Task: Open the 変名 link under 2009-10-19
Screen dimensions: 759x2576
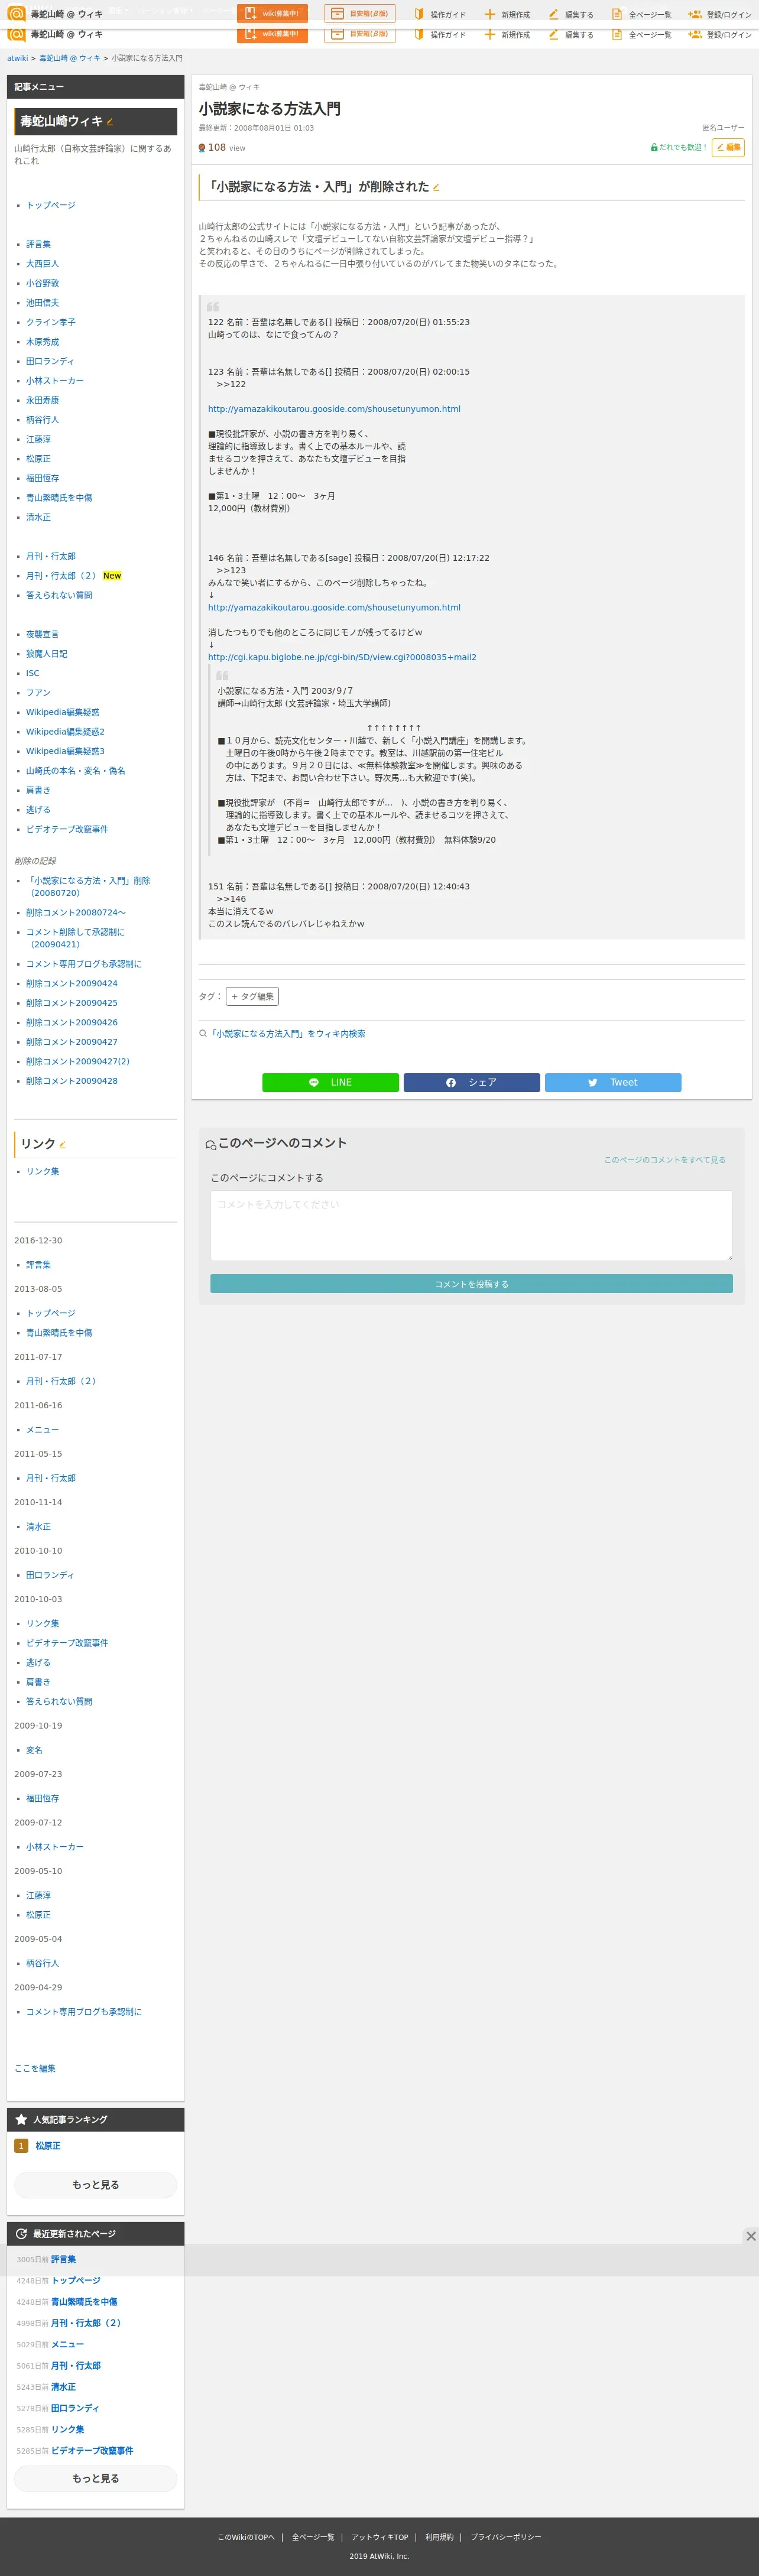Action: pyautogui.click(x=34, y=1750)
